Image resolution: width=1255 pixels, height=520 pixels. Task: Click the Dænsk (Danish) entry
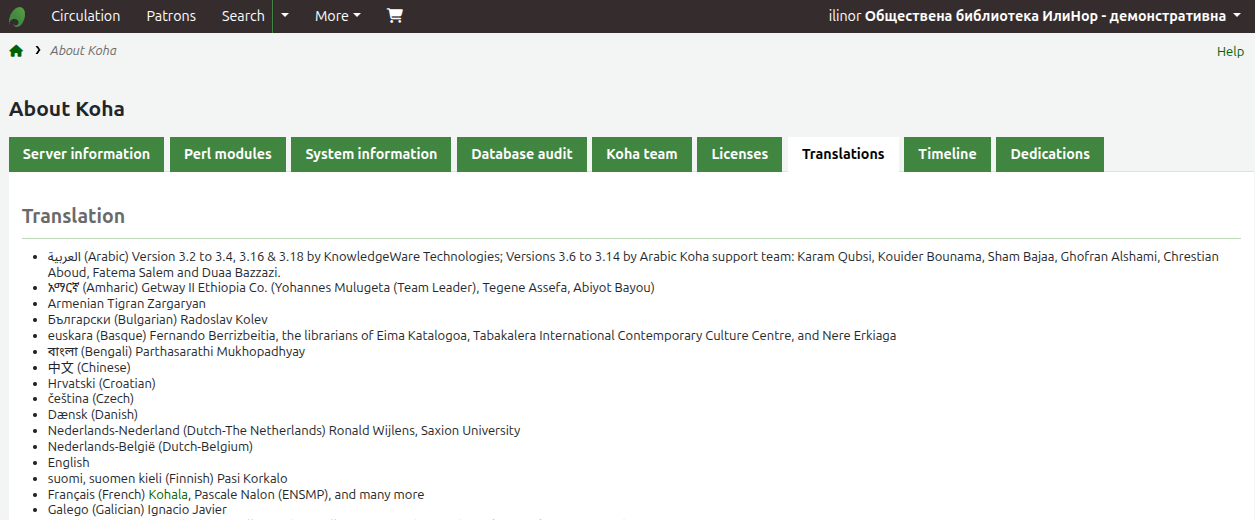click(x=93, y=414)
